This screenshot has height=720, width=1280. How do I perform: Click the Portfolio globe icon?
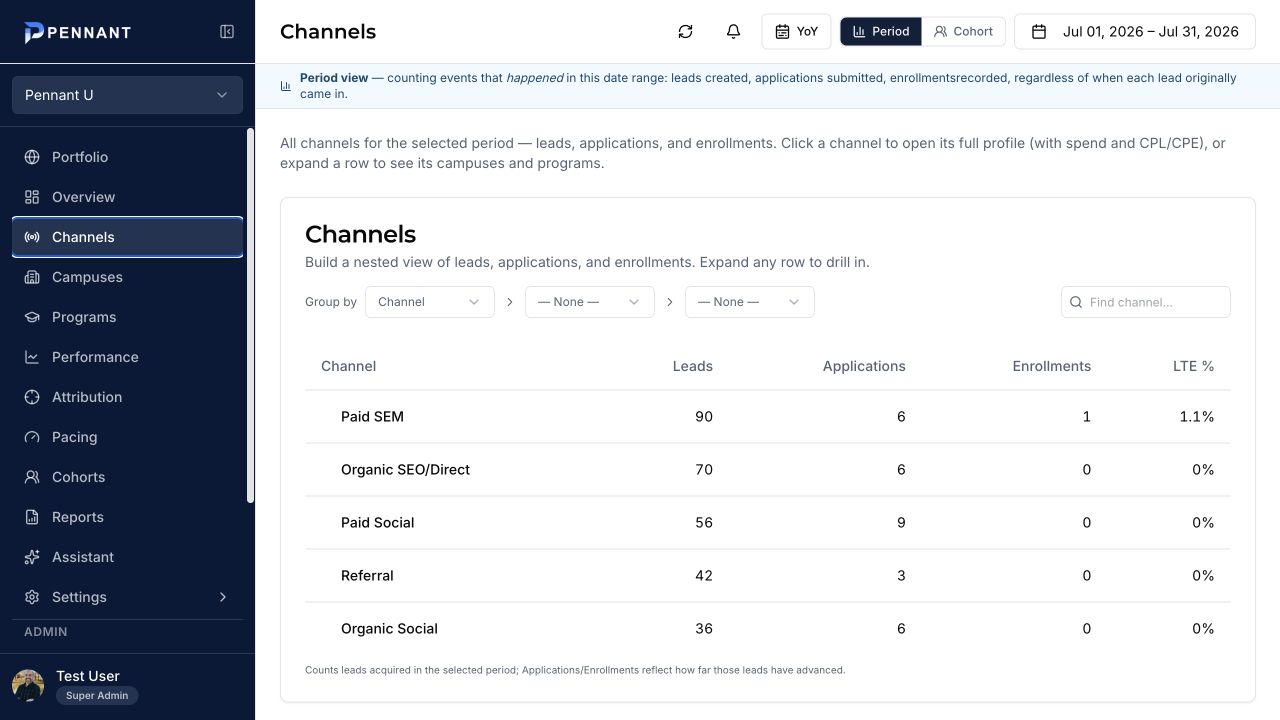[x=32, y=157]
